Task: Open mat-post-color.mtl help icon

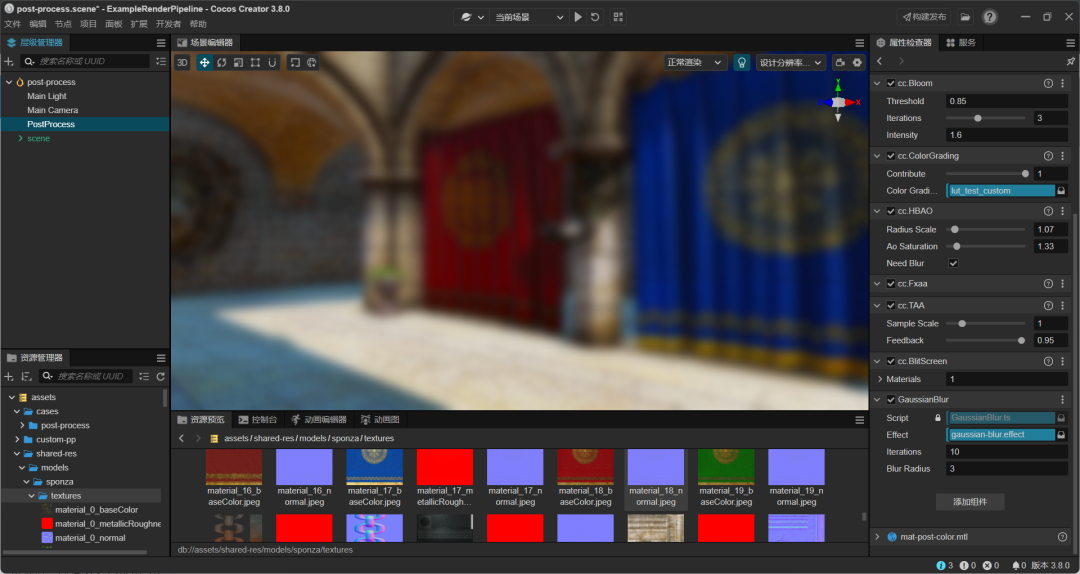Action: click(x=1063, y=537)
